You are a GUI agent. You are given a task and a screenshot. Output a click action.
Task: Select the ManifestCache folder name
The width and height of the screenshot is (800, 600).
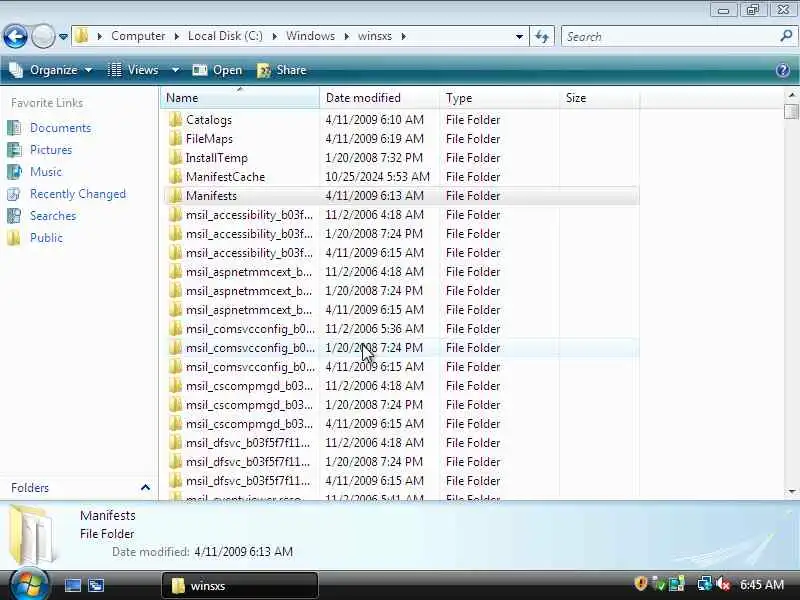[226, 177]
